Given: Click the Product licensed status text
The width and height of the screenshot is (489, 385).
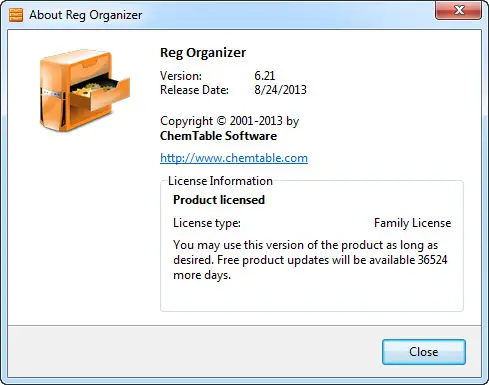Looking at the screenshot, I should (x=219, y=200).
